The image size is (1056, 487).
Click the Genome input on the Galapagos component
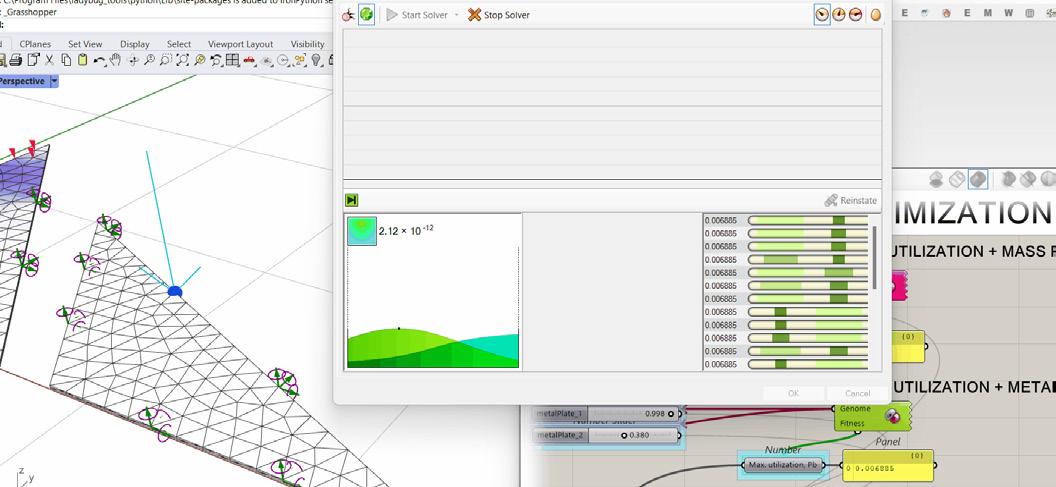tap(855, 409)
